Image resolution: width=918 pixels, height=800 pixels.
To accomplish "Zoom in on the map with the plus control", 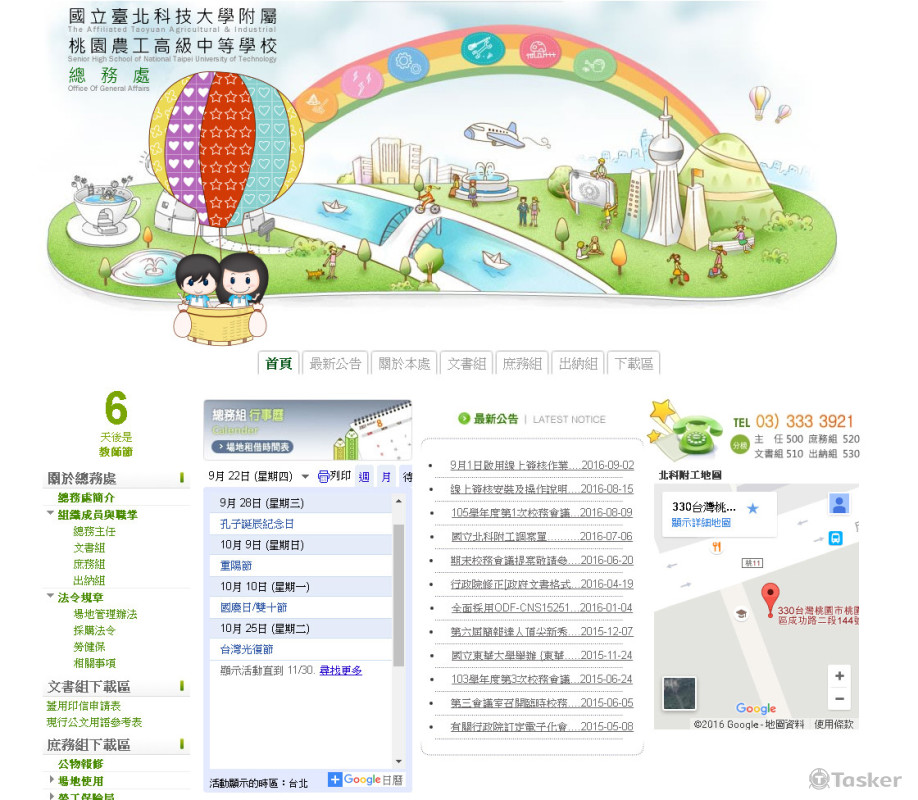I will click(838, 675).
